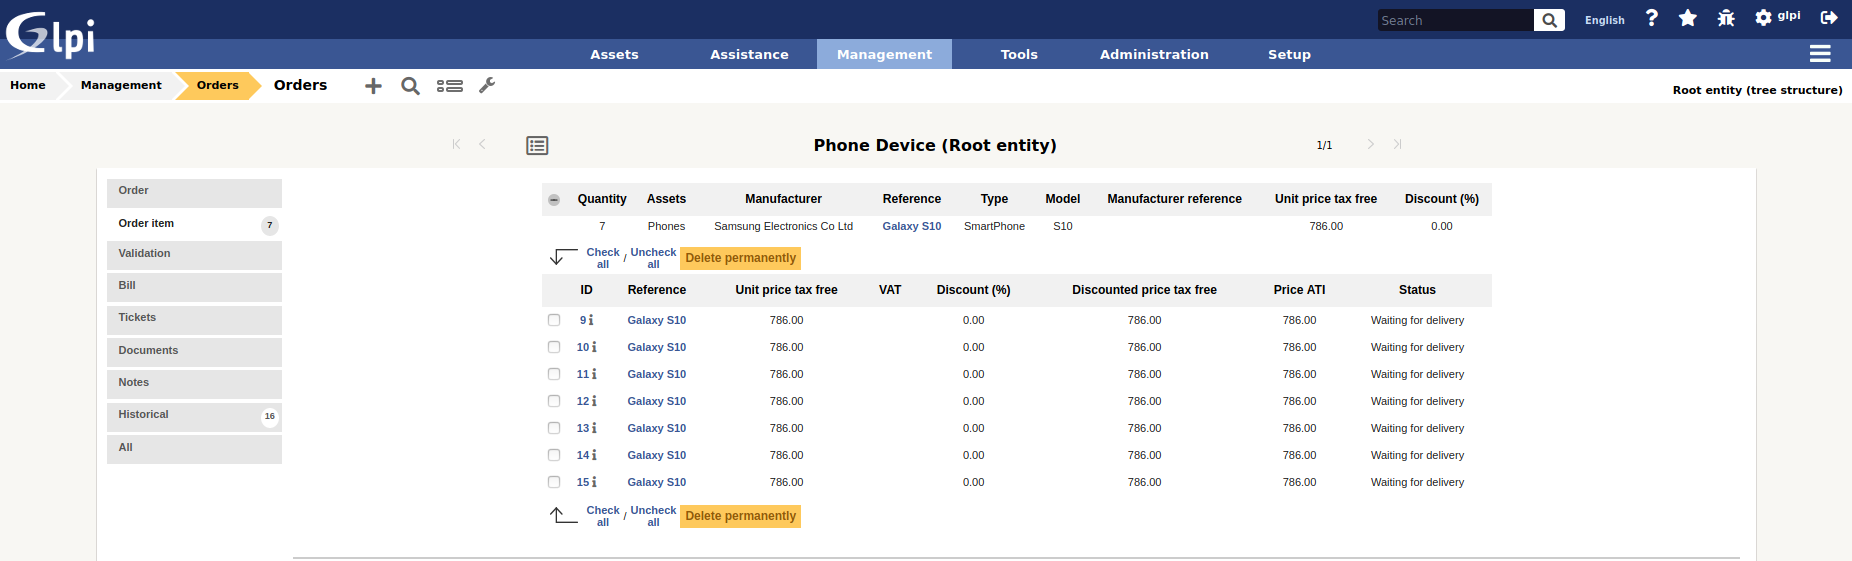This screenshot has width=1852, height=561.
Task: Click the wrench icon next to Orders
Action: point(487,86)
